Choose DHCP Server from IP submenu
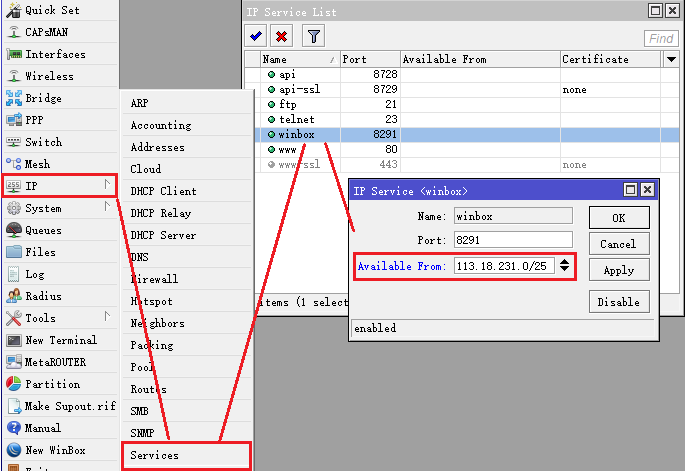Screen dimensions: 685x471 point(163,235)
